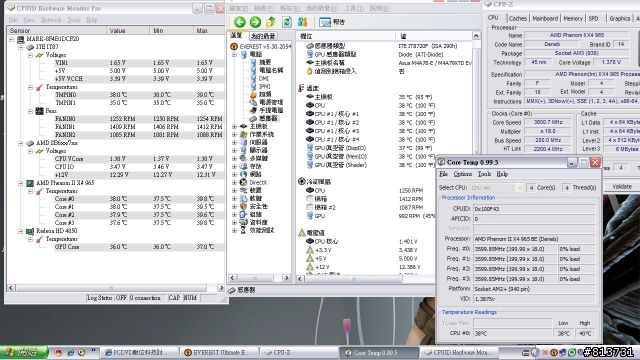Screen dimensions: 640x360
Task: Click Validate button in CPU-Z
Action: pyautogui.click(x=622, y=187)
